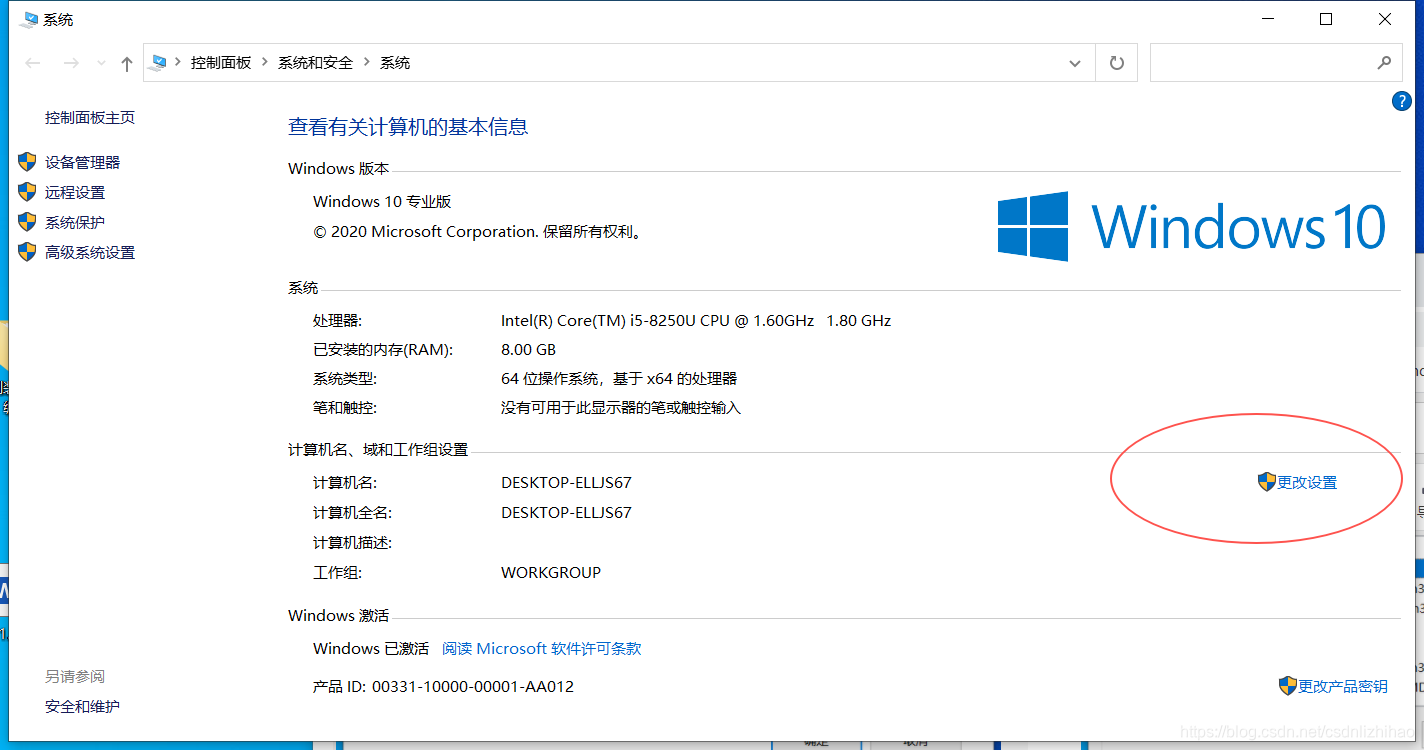Click the back navigation arrow
The image size is (1424, 750).
click(33, 63)
